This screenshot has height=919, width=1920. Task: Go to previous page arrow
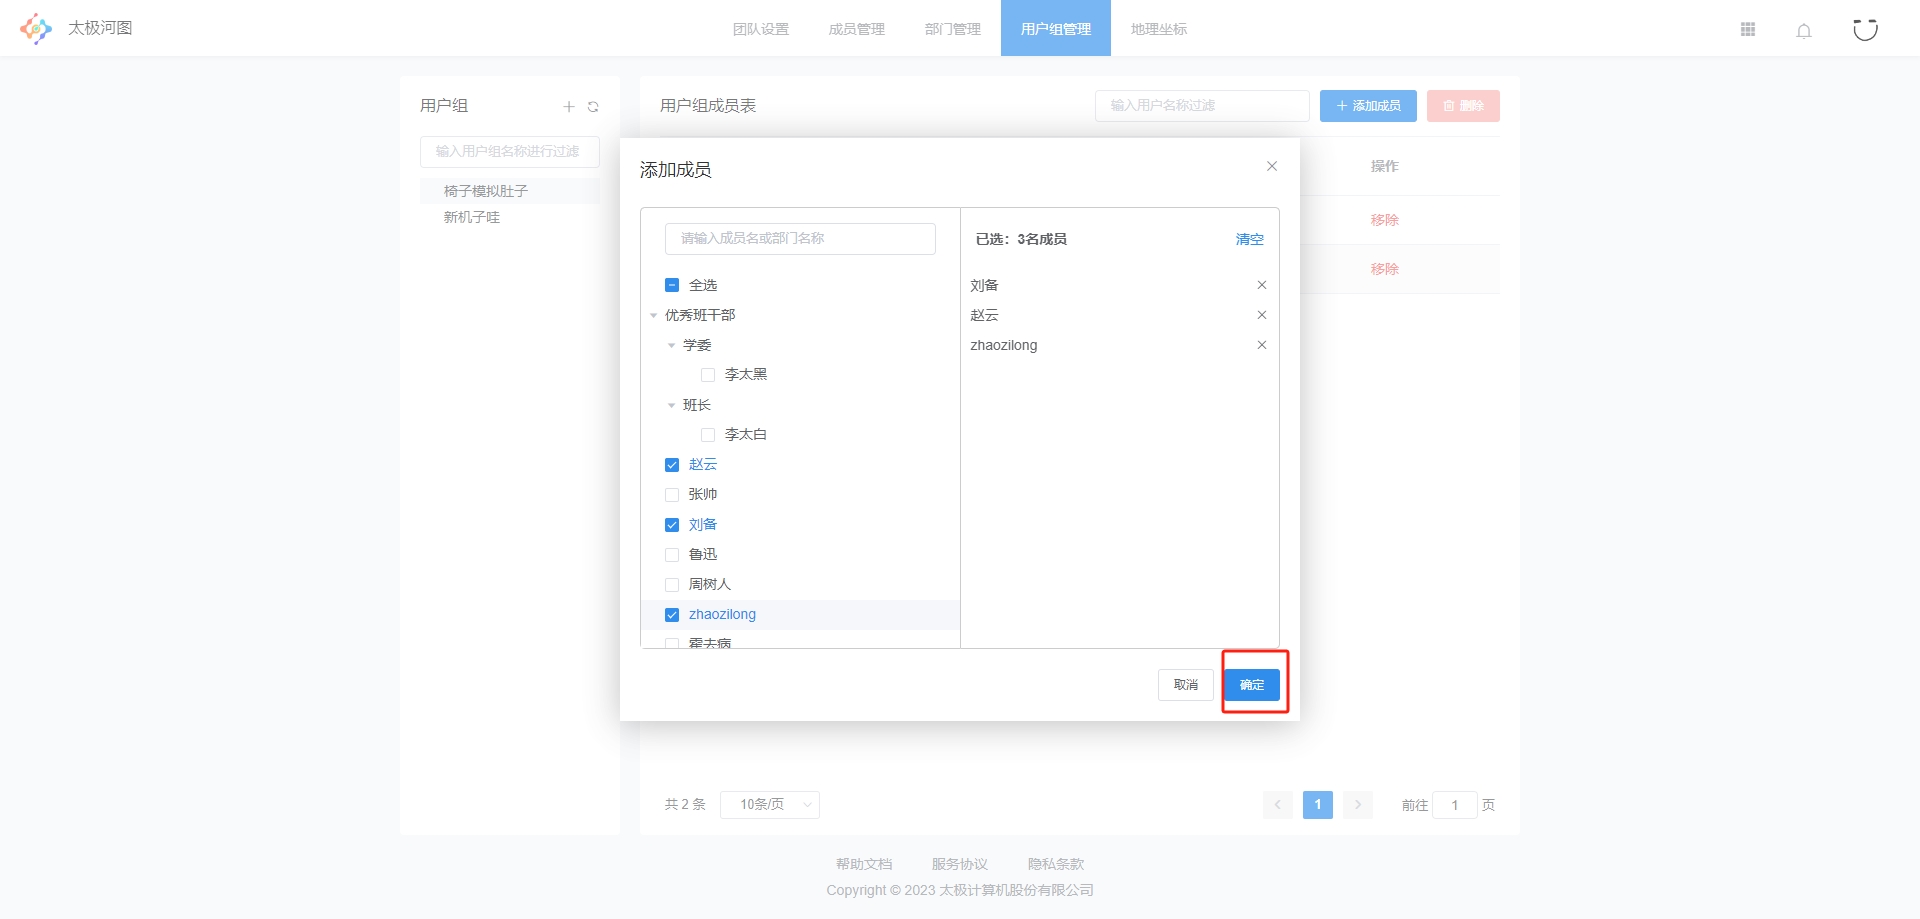[1277, 805]
